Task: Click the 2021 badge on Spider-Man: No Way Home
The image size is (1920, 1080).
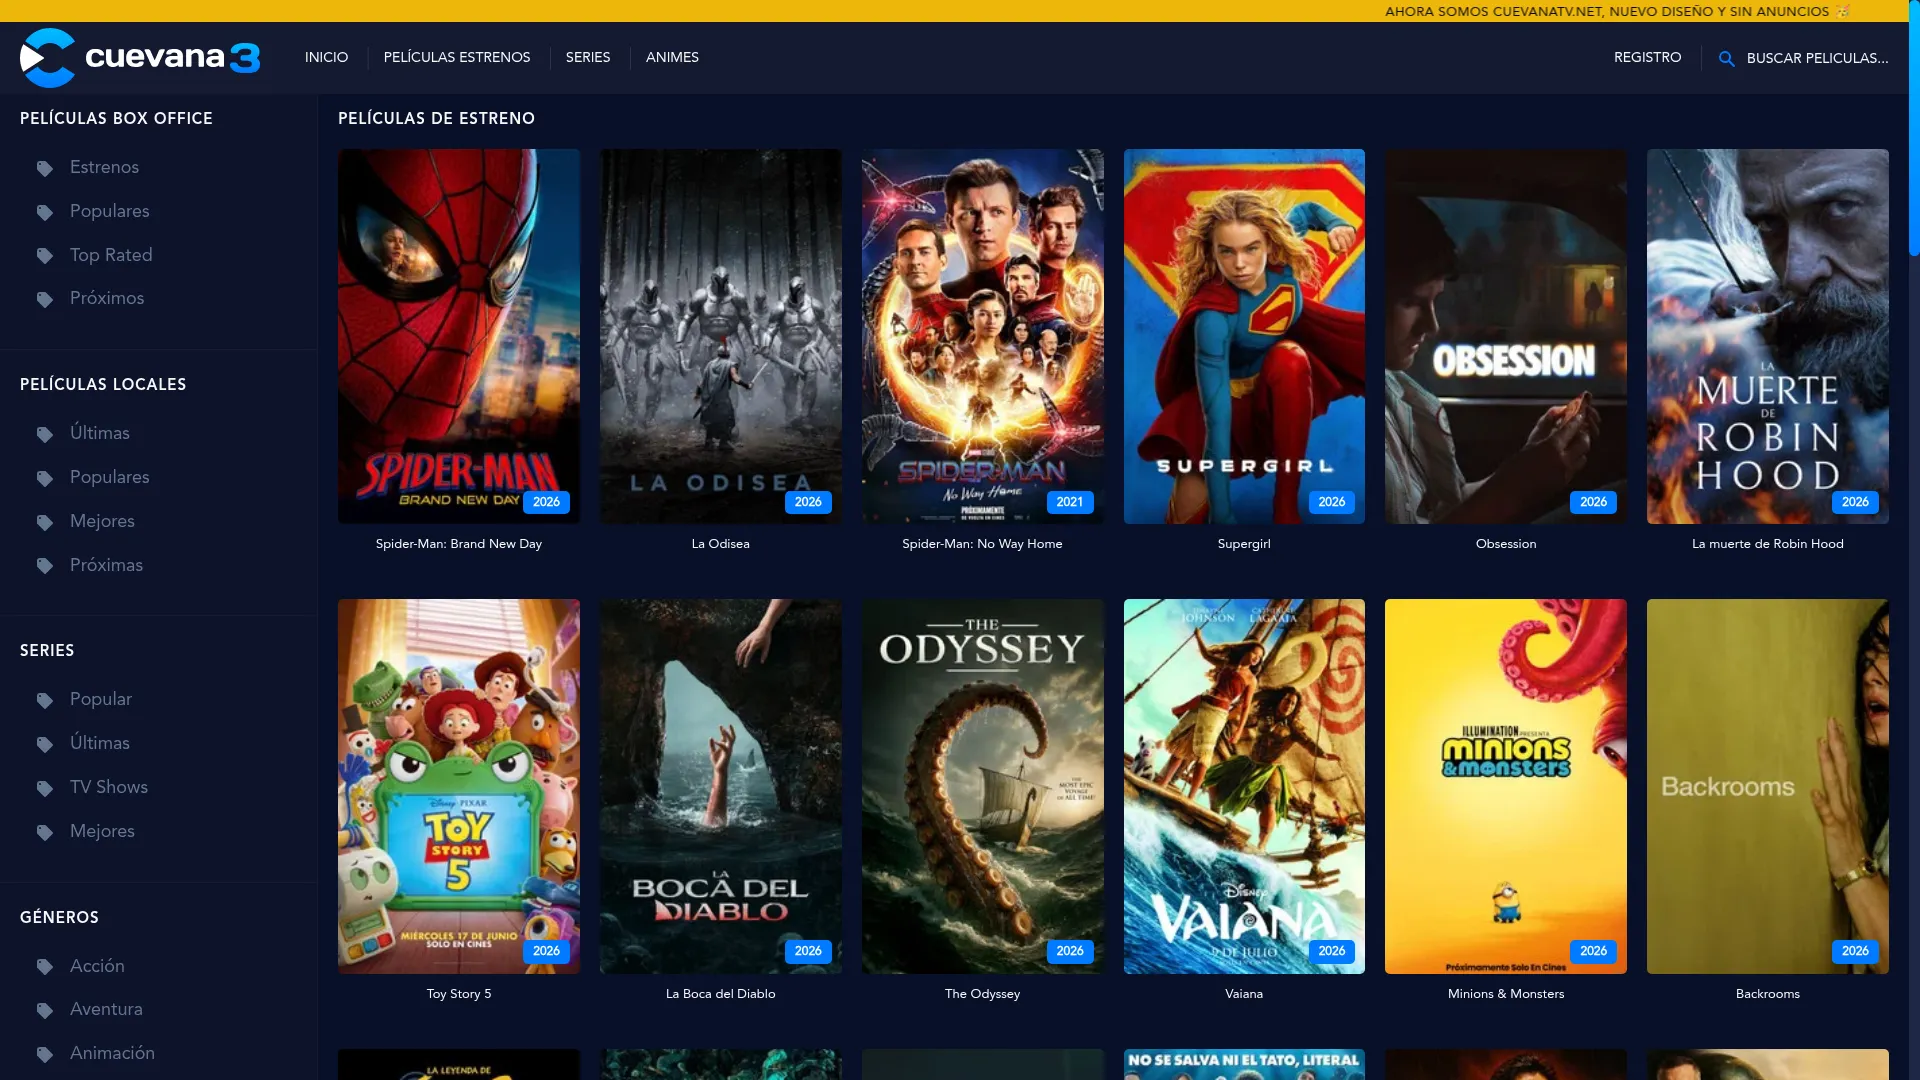Action: [x=1070, y=502]
